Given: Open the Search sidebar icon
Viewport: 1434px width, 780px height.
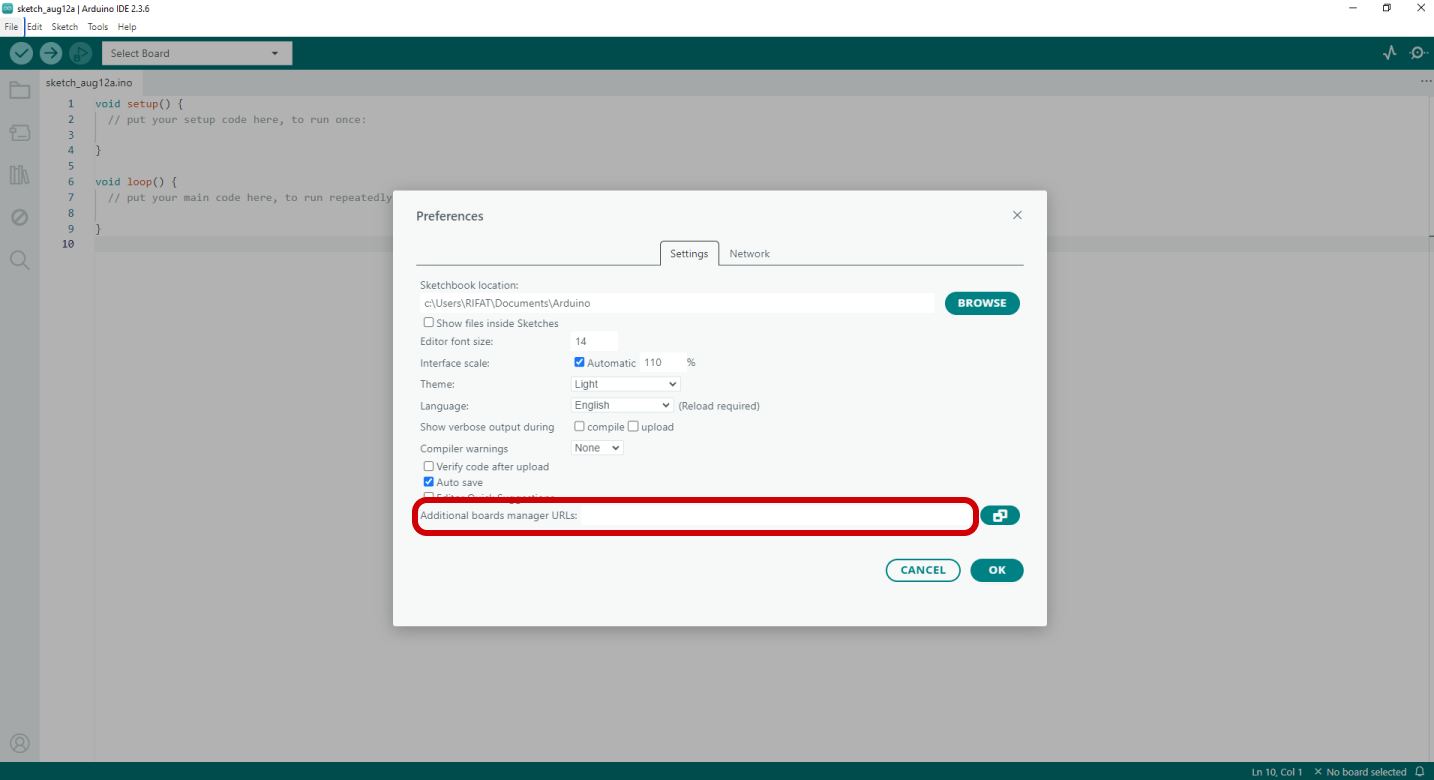Looking at the screenshot, I should 20,260.
